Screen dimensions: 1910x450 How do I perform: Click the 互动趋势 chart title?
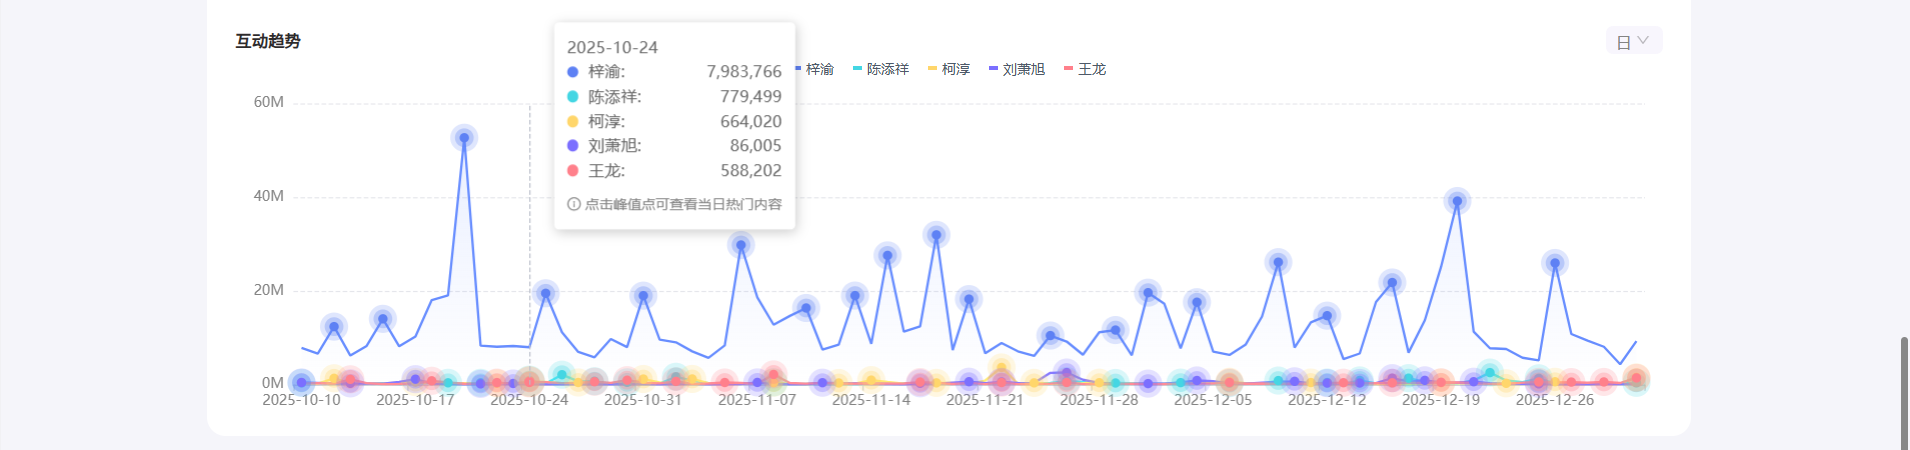[268, 41]
